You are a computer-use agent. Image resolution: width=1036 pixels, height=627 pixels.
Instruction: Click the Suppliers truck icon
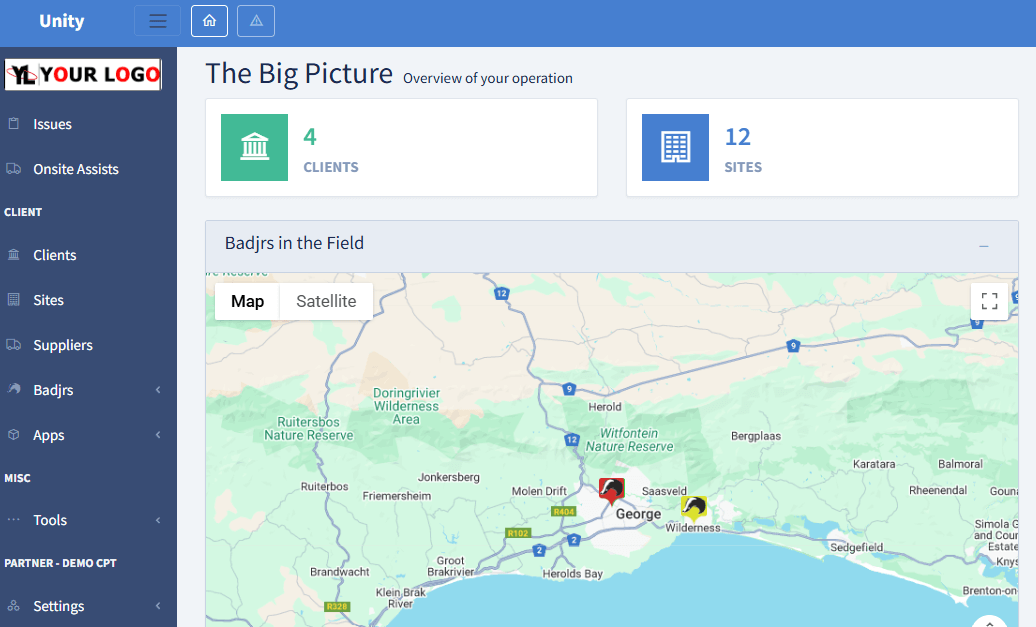[x=13, y=344]
